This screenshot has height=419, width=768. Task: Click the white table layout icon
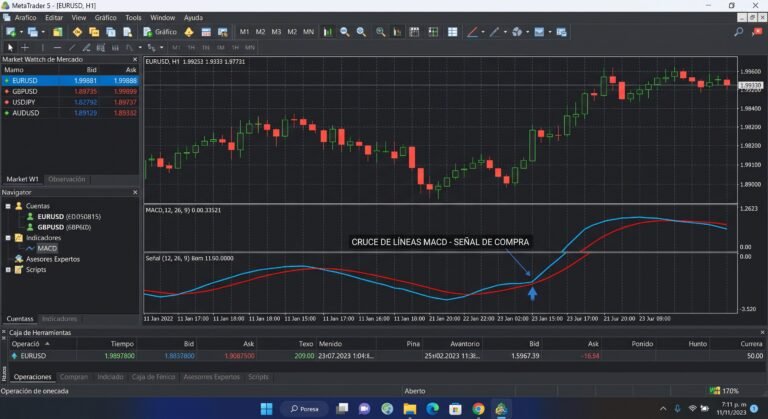click(x=453, y=32)
